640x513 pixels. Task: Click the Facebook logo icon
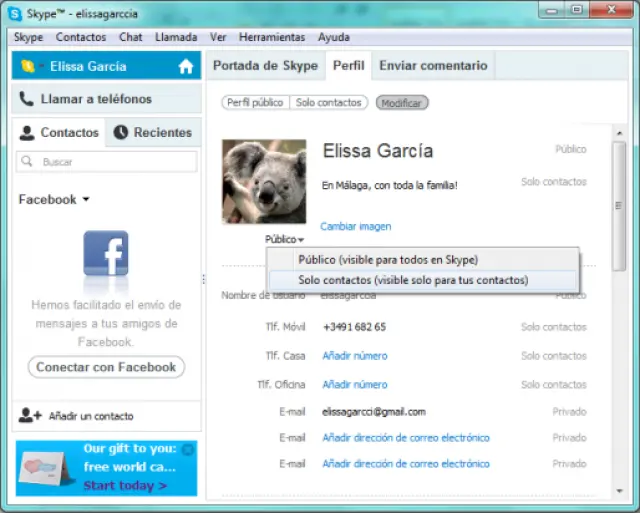click(x=106, y=253)
